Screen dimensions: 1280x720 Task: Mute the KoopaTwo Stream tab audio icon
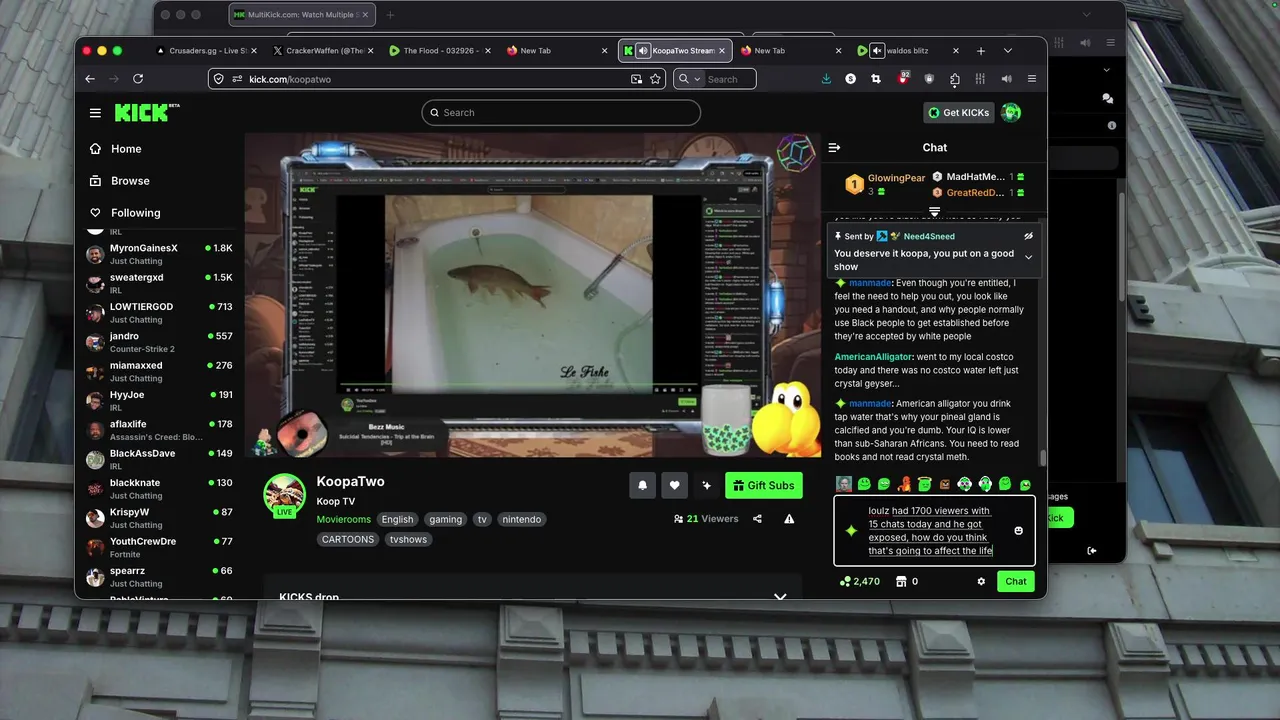[x=643, y=50]
